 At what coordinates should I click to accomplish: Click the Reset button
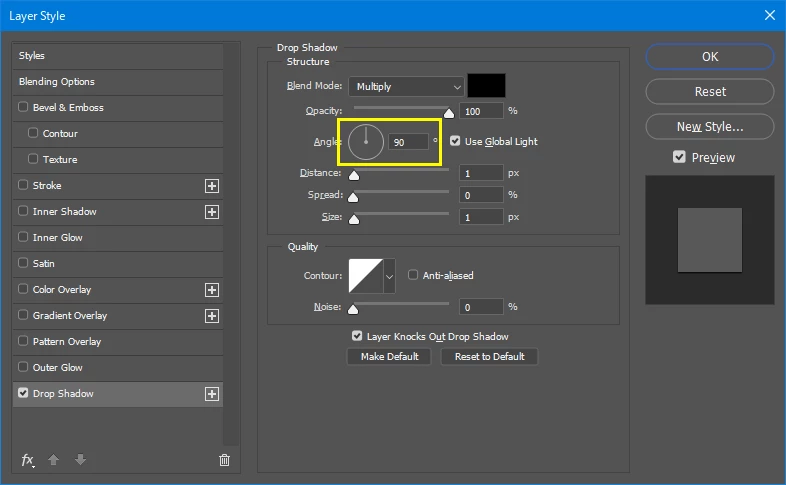(x=710, y=92)
